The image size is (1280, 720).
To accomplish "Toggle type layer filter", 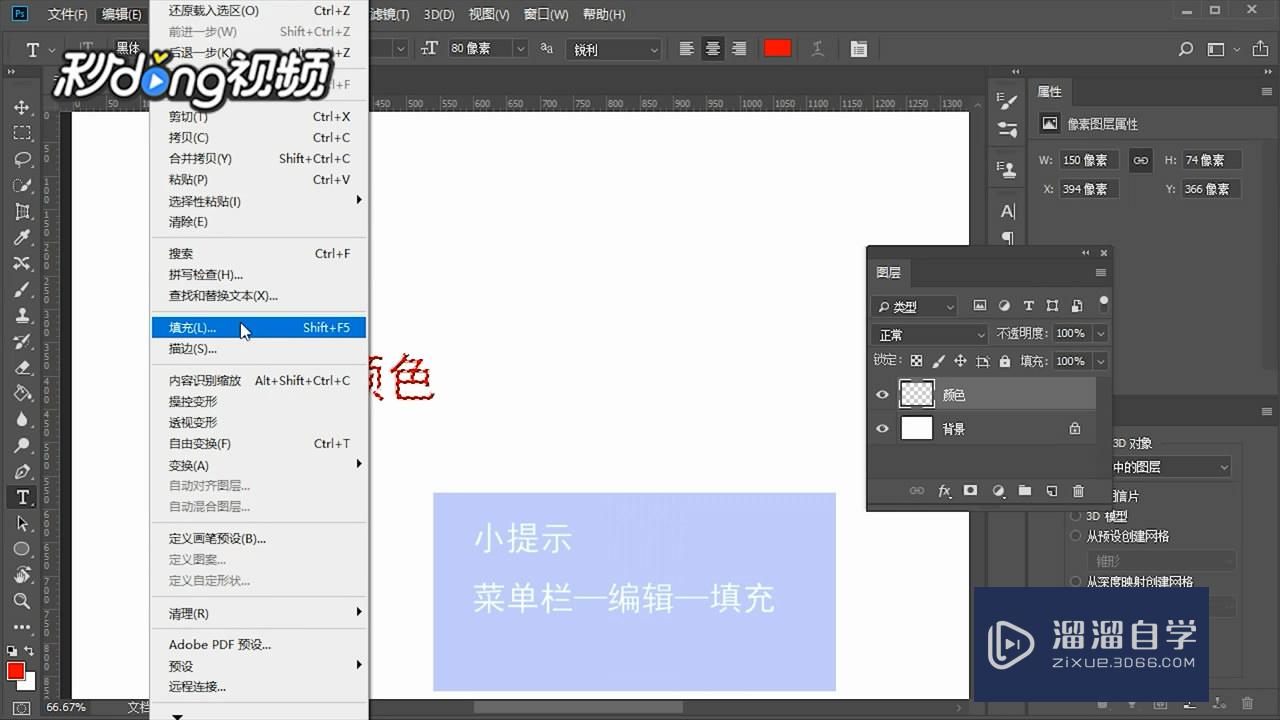I will pyautogui.click(x=1028, y=306).
